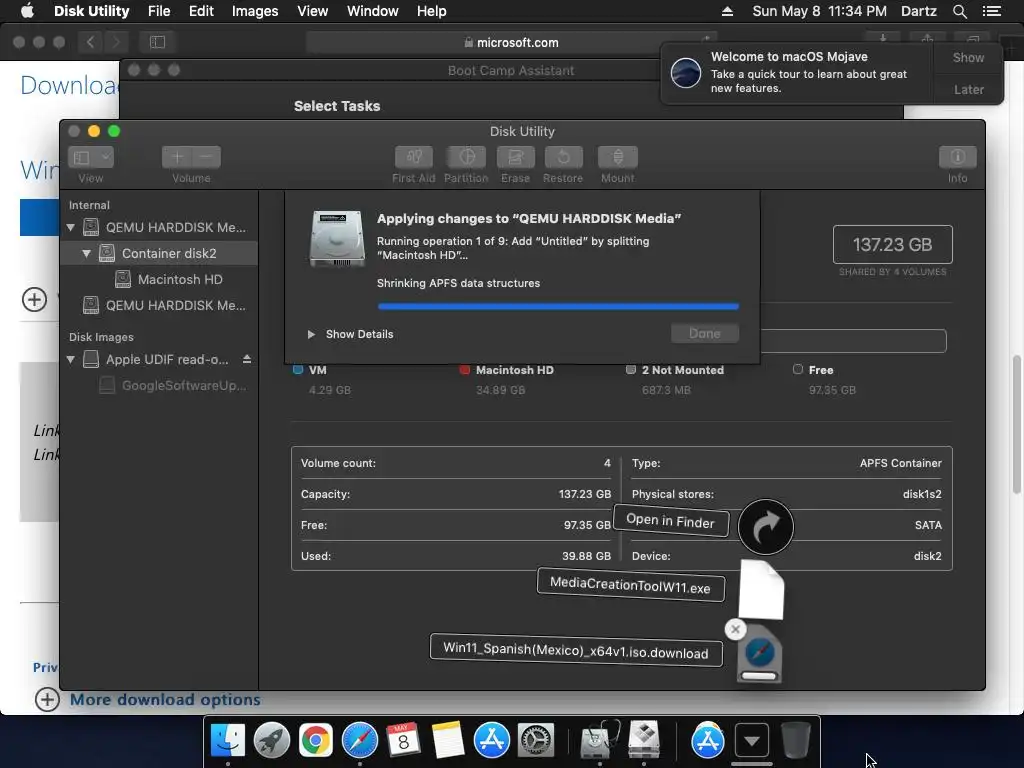Image resolution: width=1024 pixels, height=768 pixels.
Task: Open Spotlight search magnifier in menu bar
Action: tap(959, 11)
